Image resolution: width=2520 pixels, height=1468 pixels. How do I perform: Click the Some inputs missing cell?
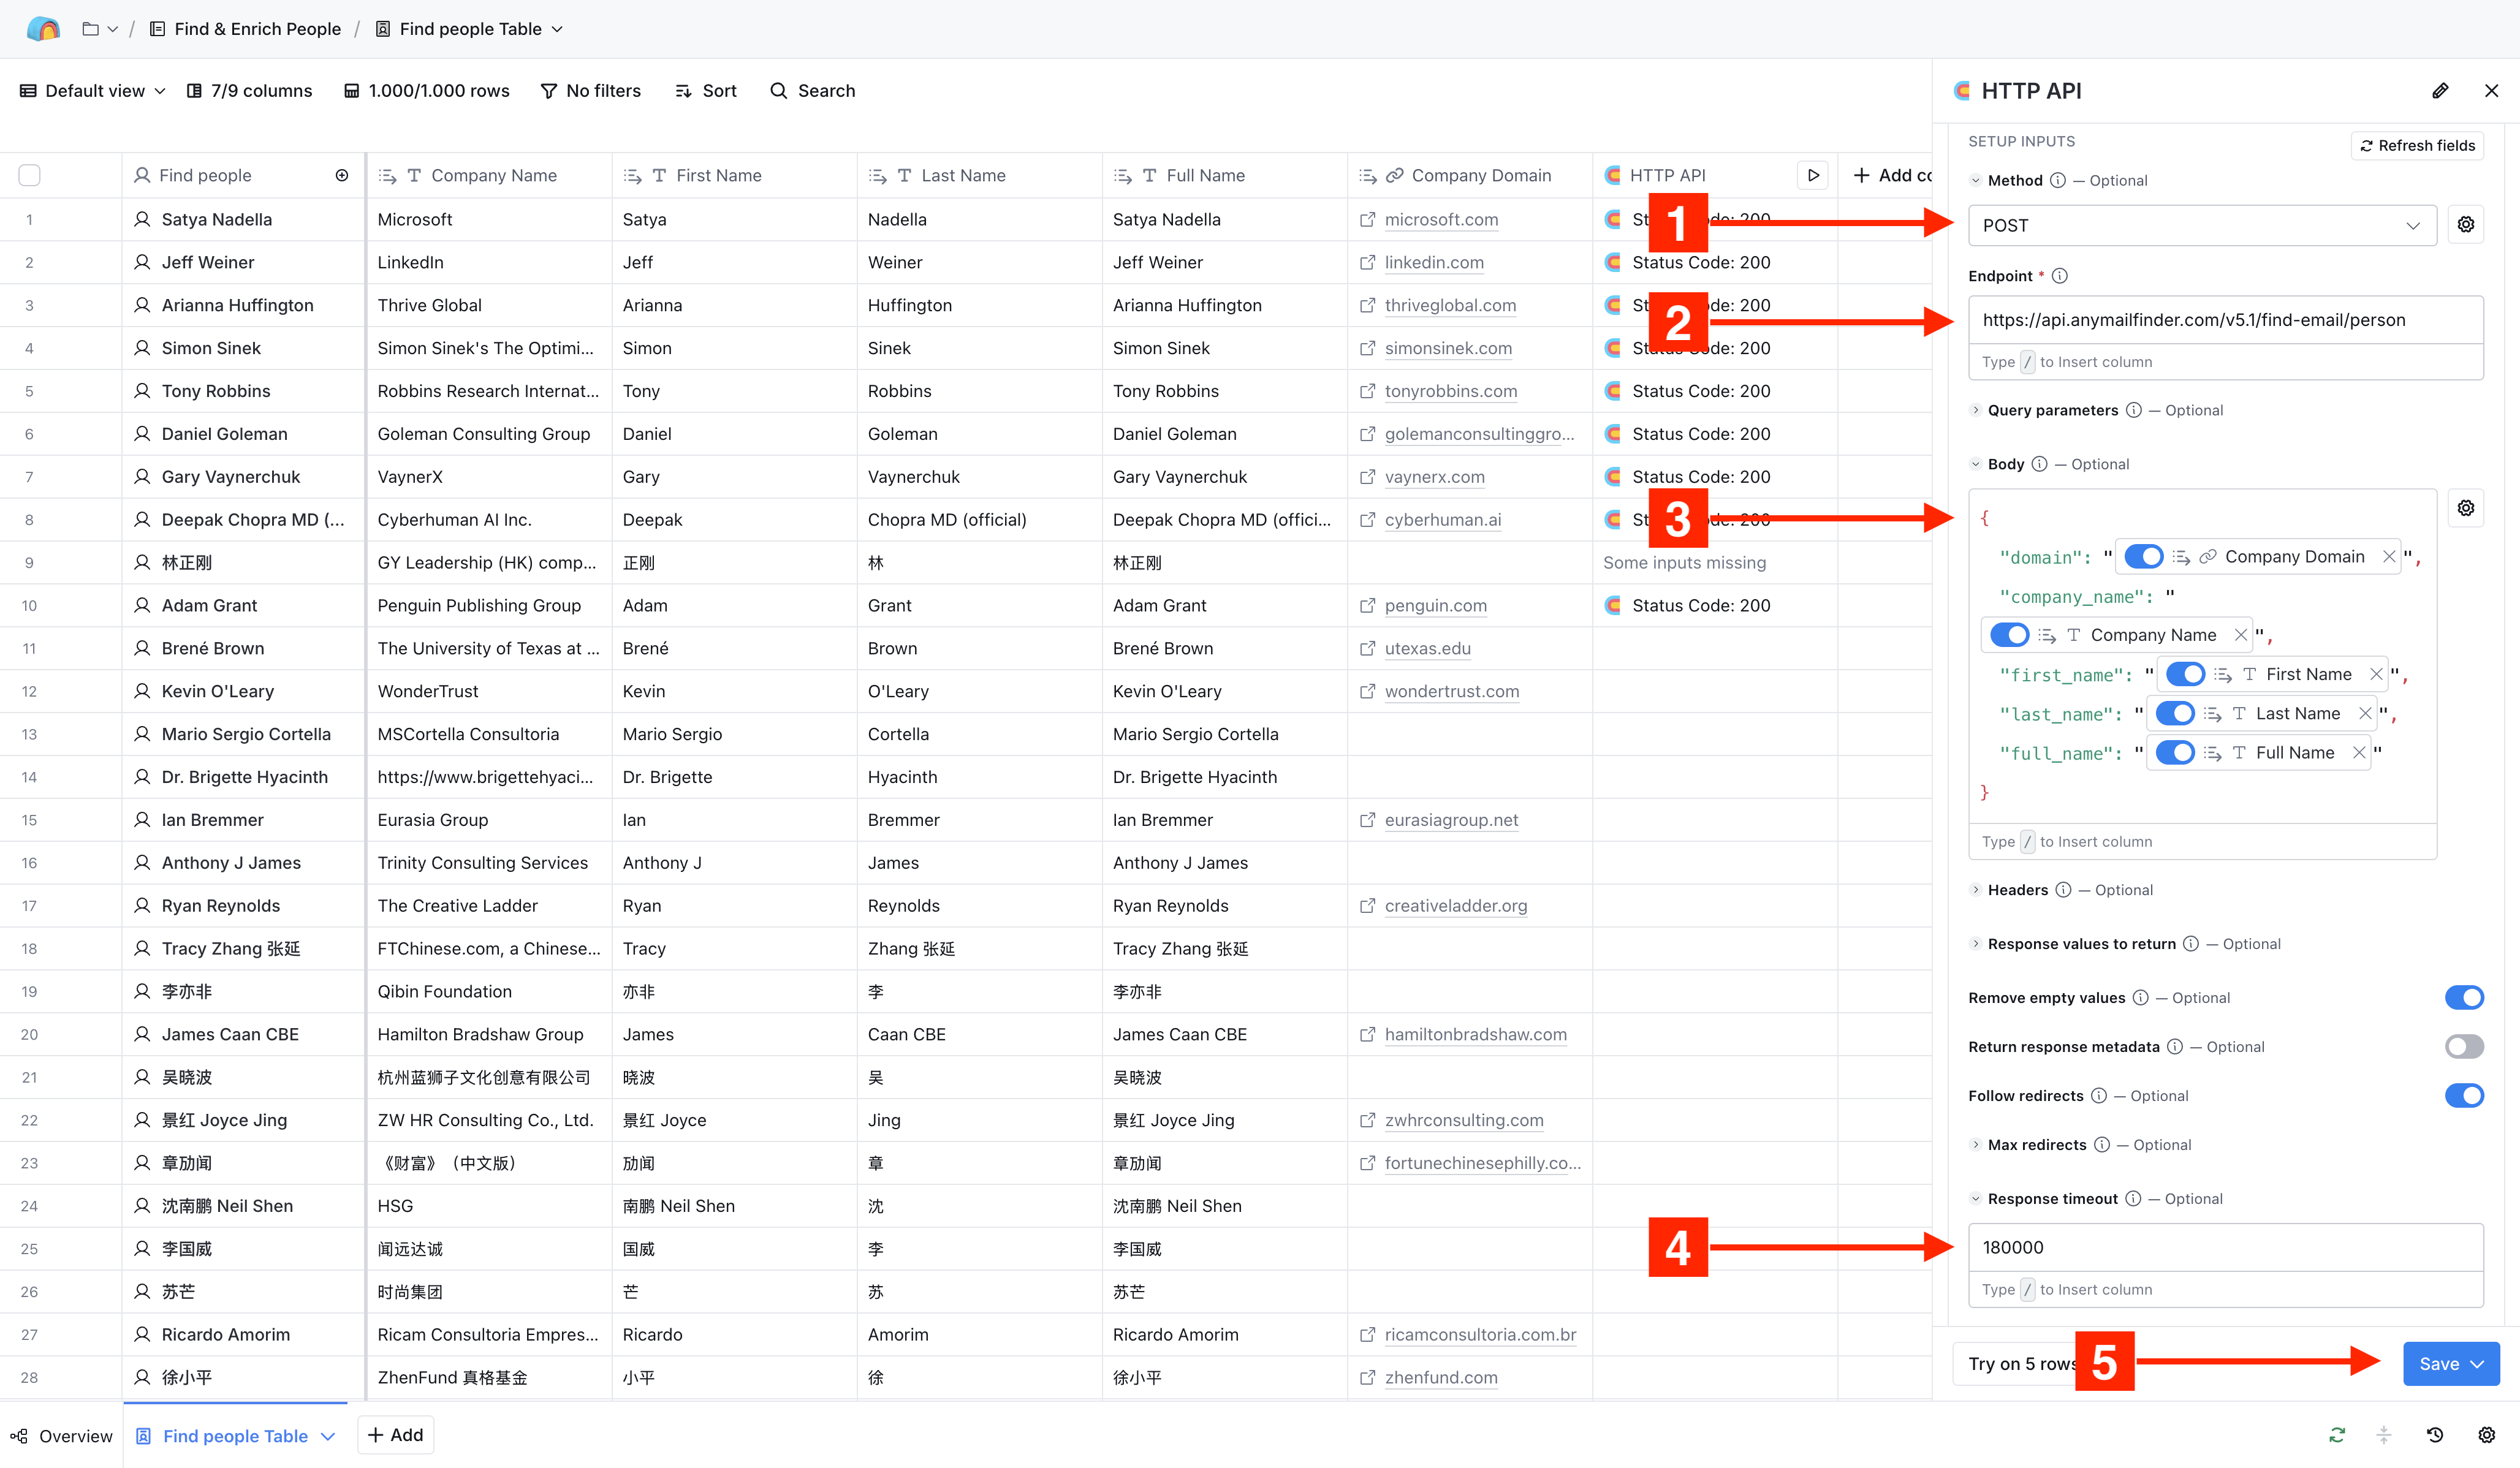tap(1714, 562)
